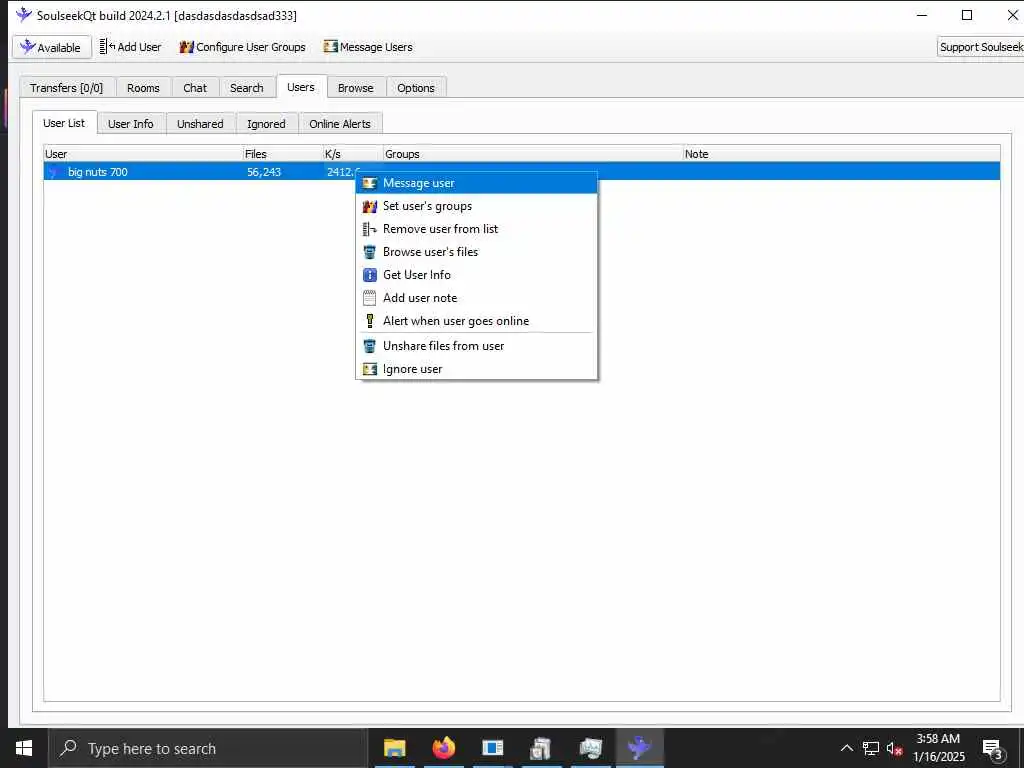The image size is (1024, 768).
Task: Click the Add User toolbar icon
Action: 107,47
